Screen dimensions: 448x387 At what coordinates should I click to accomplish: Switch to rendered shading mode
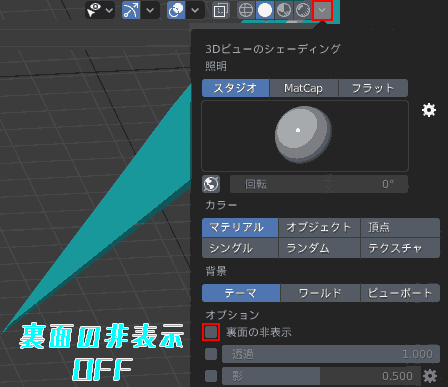click(303, 10)
